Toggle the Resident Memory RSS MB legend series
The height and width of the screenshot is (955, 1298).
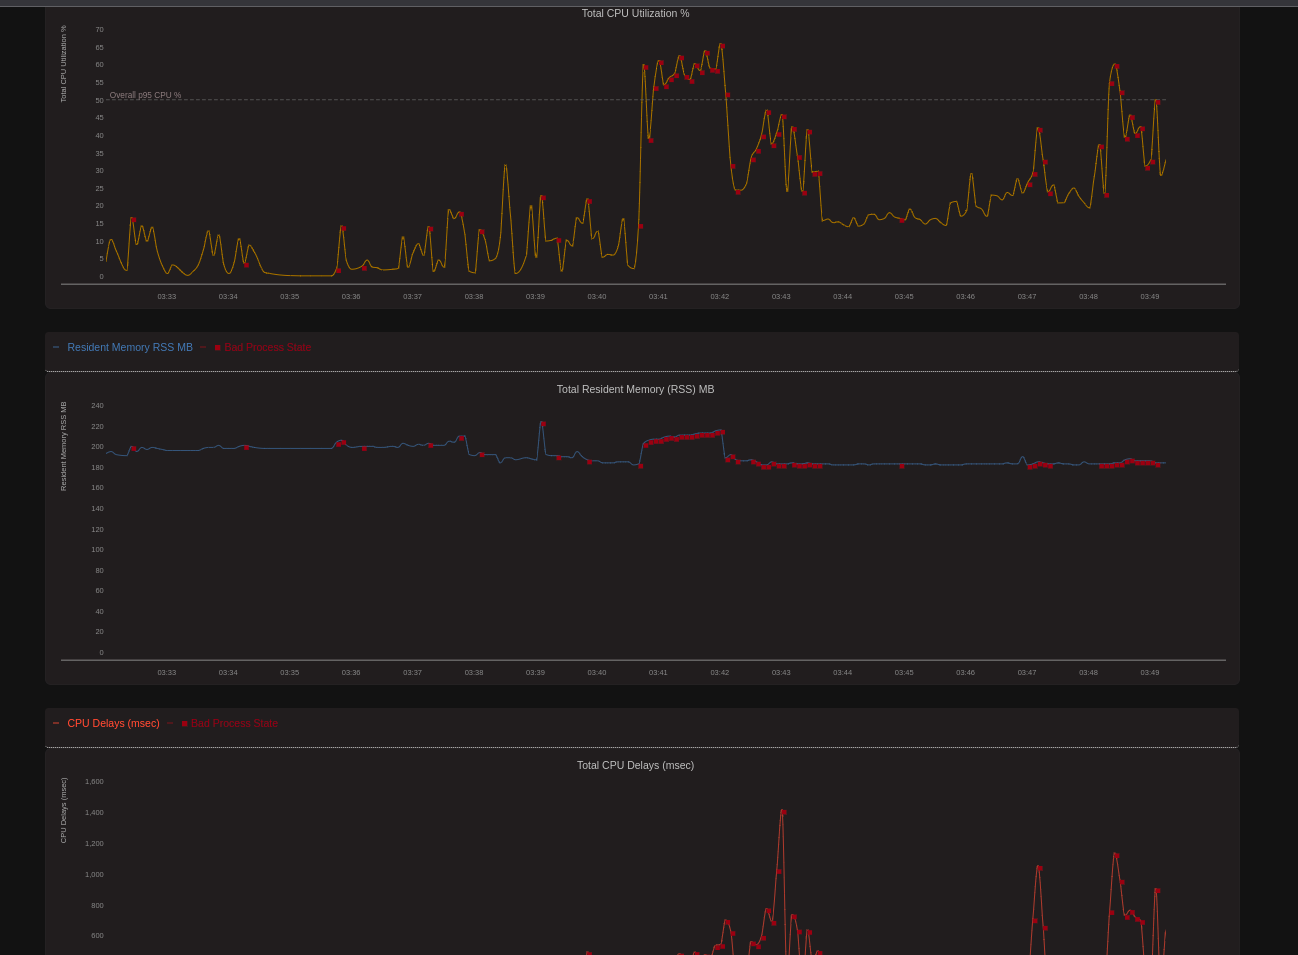[x=130, y=347]
